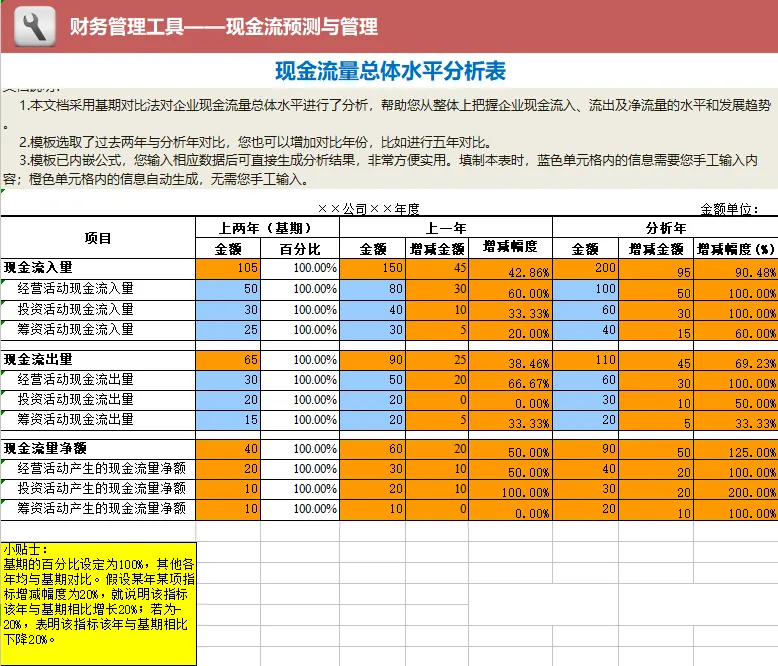Select the 上两年（基期） header cell
778x666 pixels.
click(x=267, y=228)
